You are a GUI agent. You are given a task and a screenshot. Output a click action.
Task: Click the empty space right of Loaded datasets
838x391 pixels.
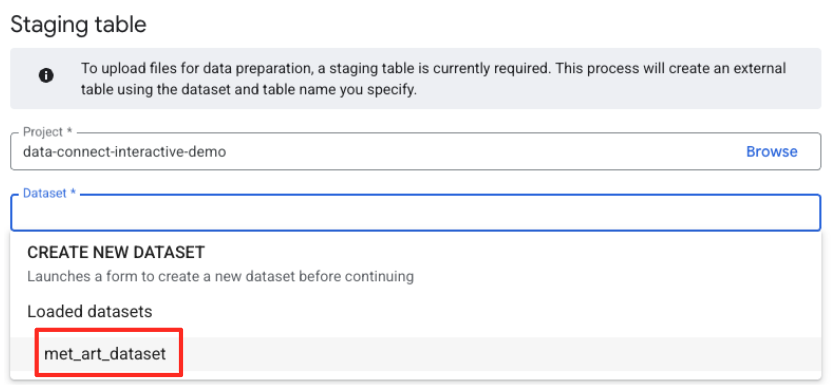[x=486, y=311]
